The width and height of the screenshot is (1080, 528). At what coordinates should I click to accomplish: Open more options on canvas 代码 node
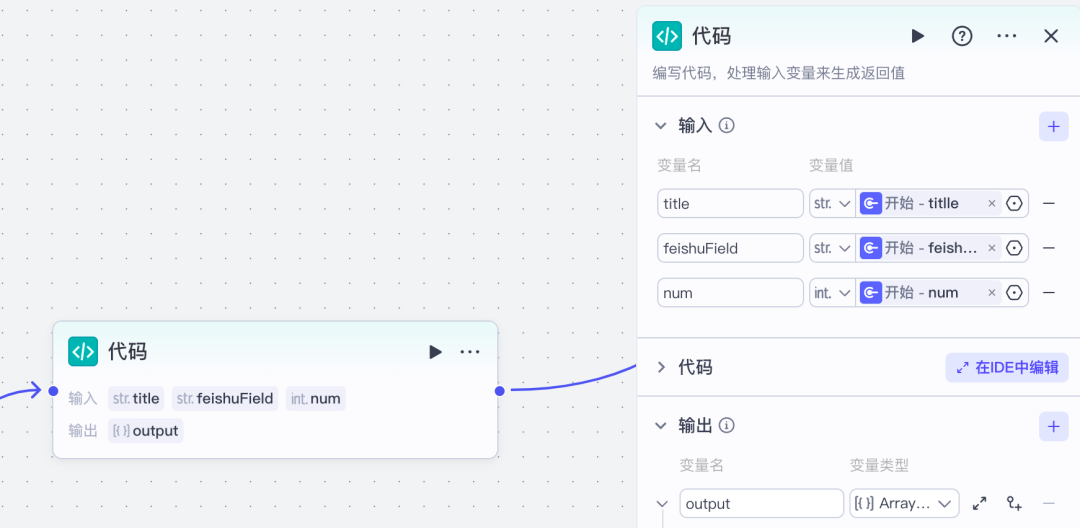(470, 352)
